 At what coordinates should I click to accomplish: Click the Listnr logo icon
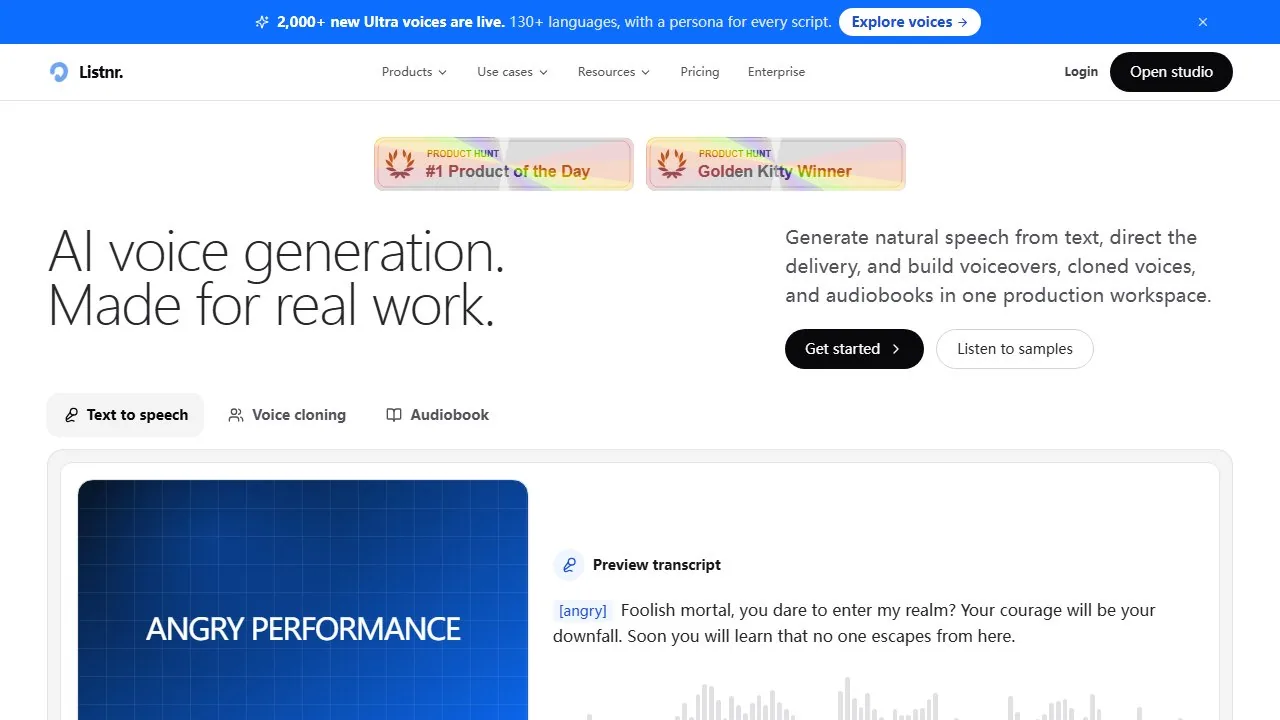tap(59, 72)
